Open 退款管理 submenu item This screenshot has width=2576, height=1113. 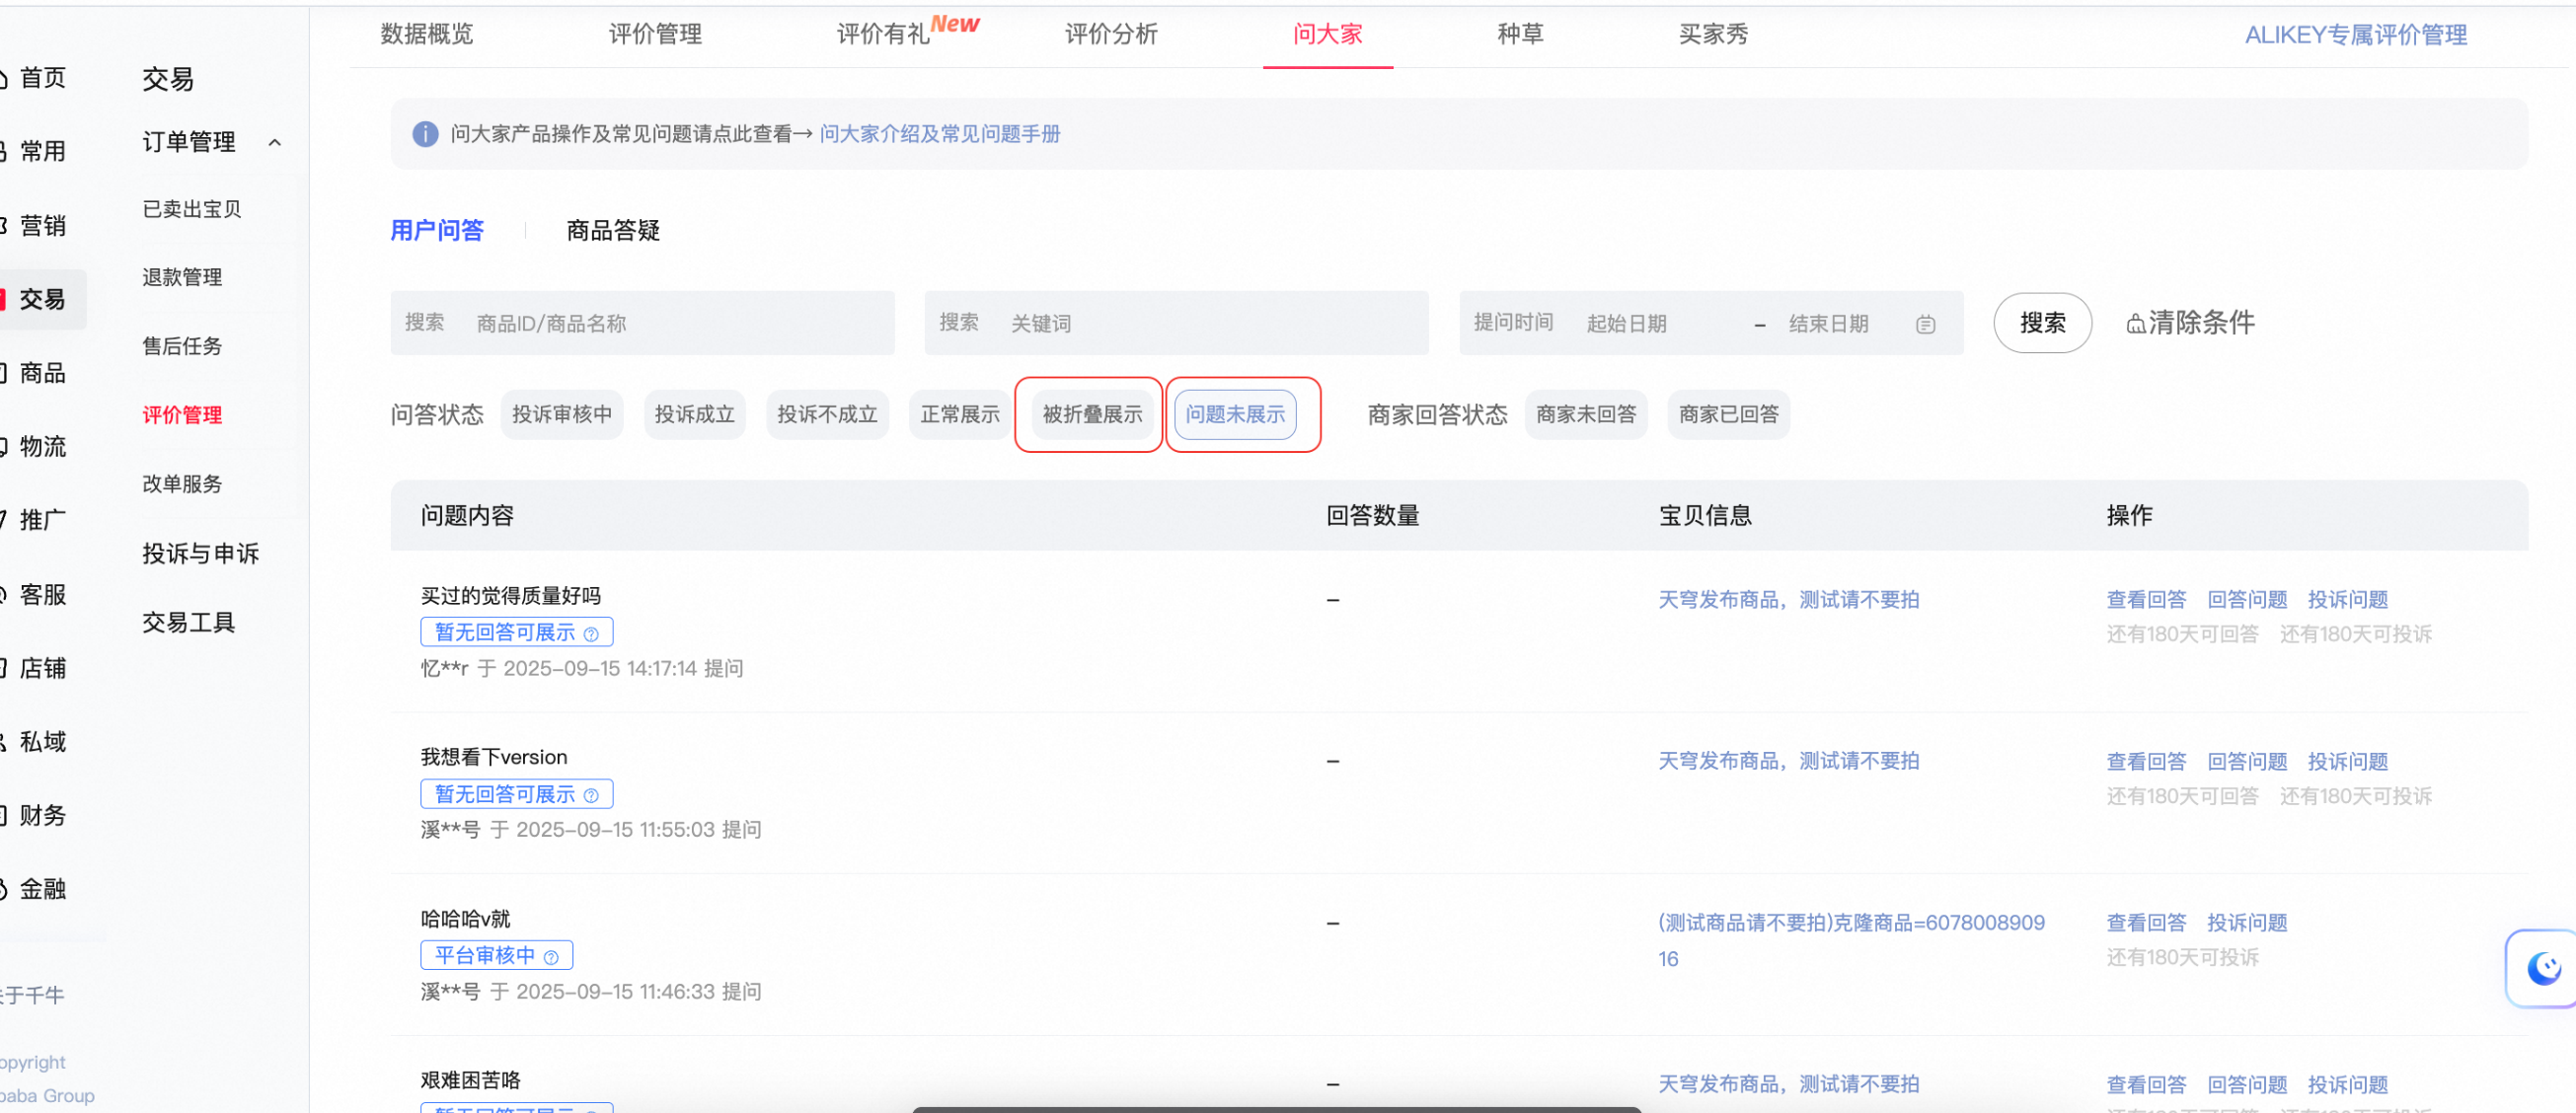pyautogui.click(x=182, y=278)
